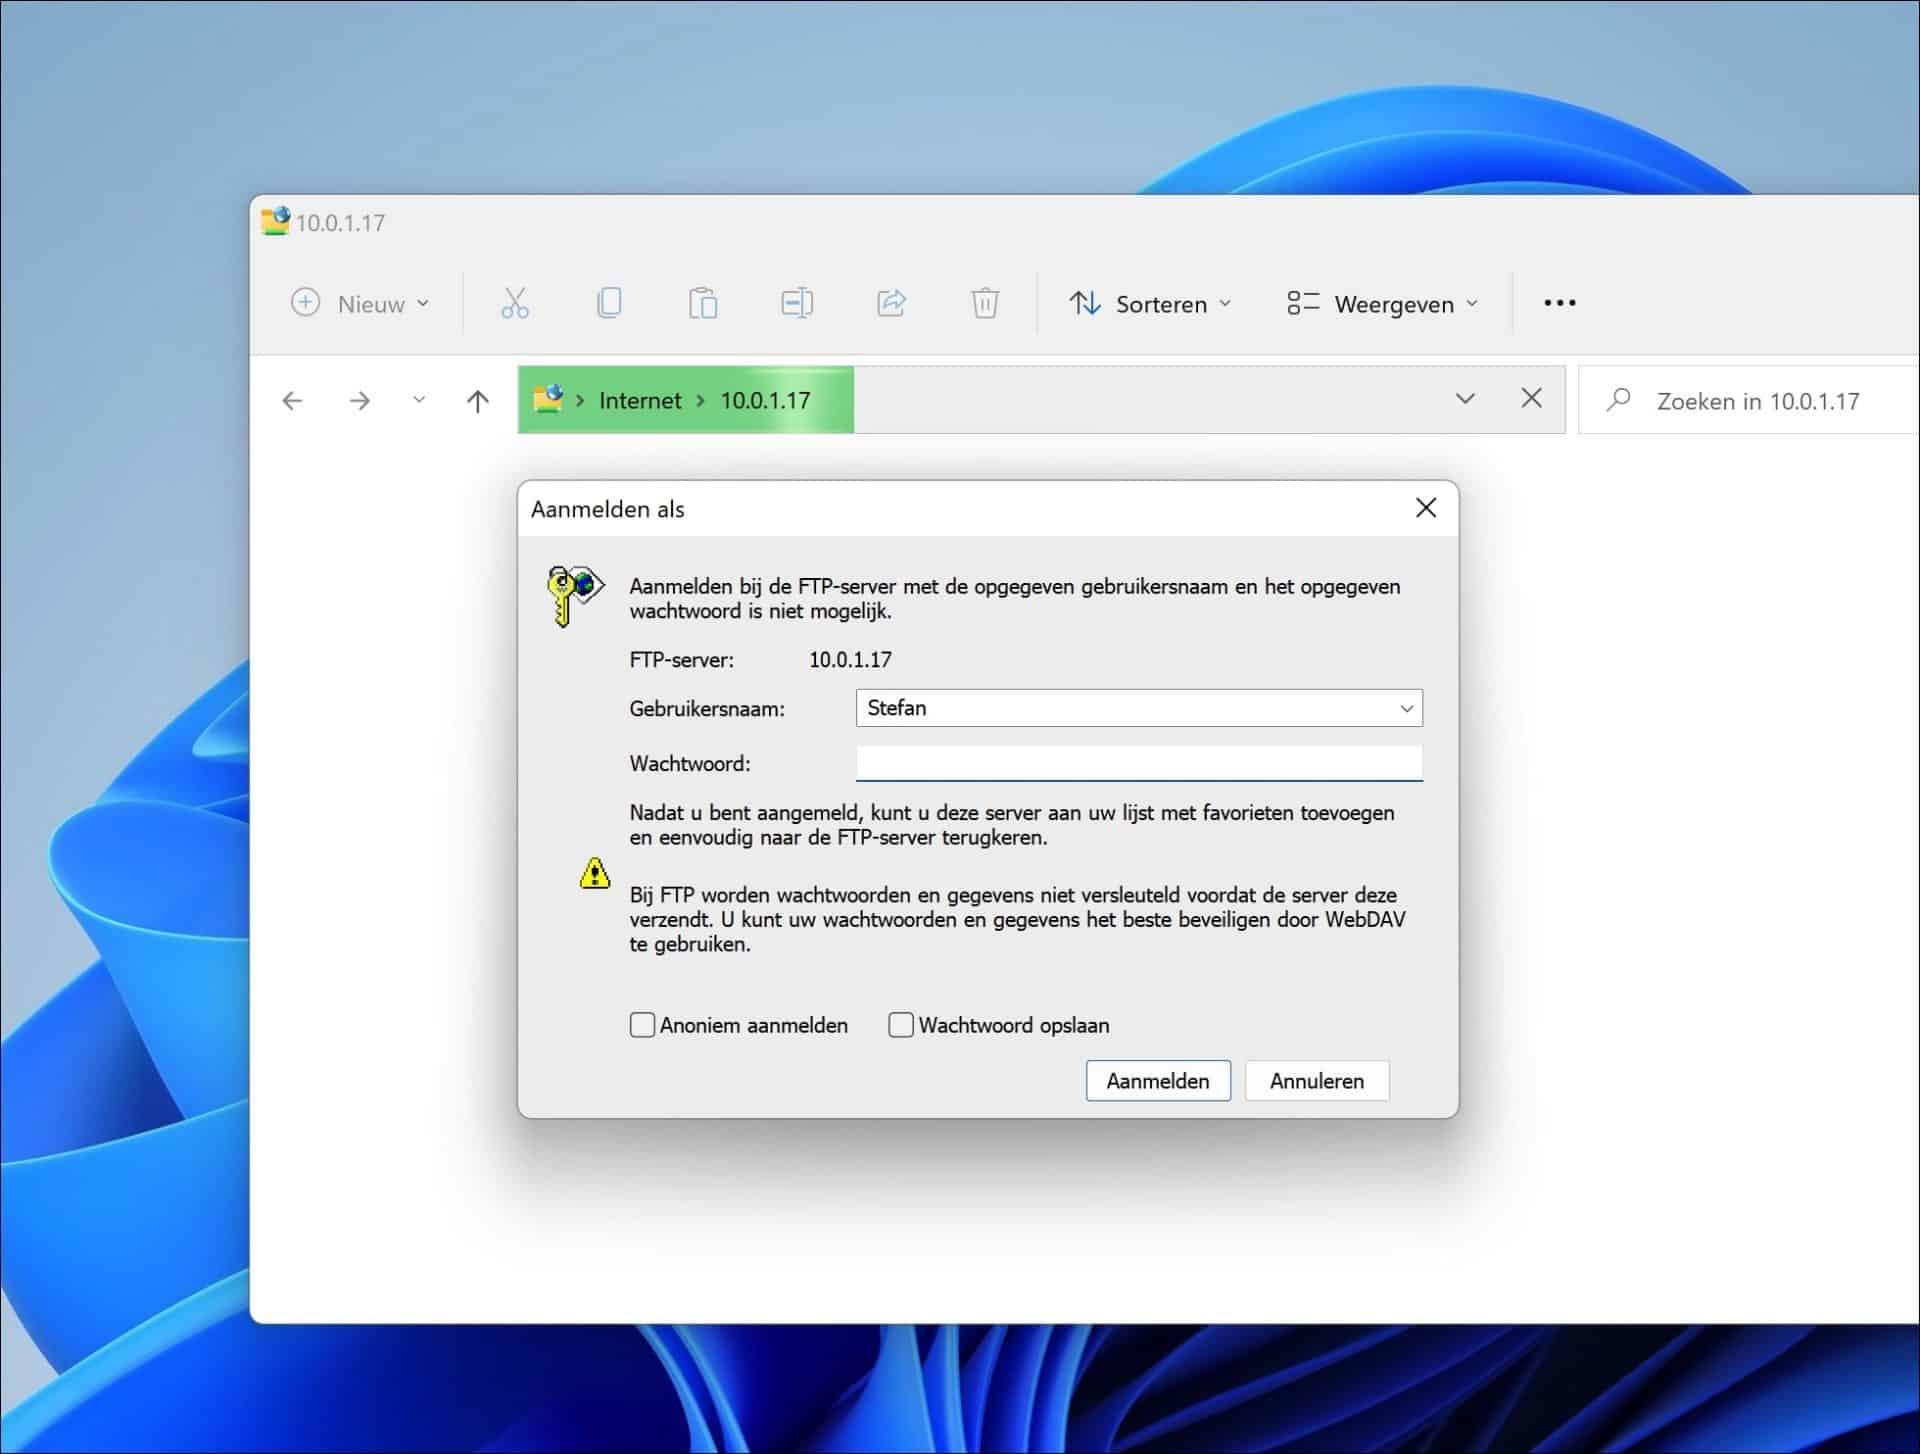Click the Delete trash icon
The width and height of the screenshot is (1920, 1454).
click(x=985, y=303)
